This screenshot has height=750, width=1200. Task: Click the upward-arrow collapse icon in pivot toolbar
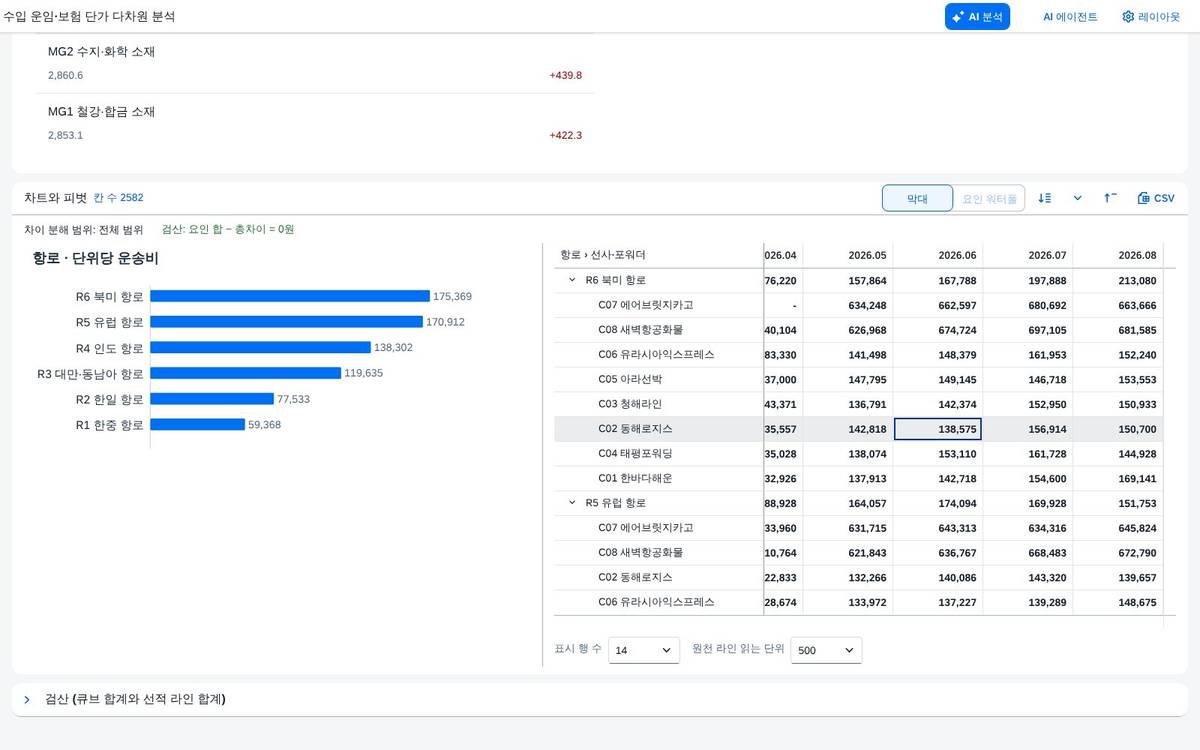click(x=1110, y=198)
